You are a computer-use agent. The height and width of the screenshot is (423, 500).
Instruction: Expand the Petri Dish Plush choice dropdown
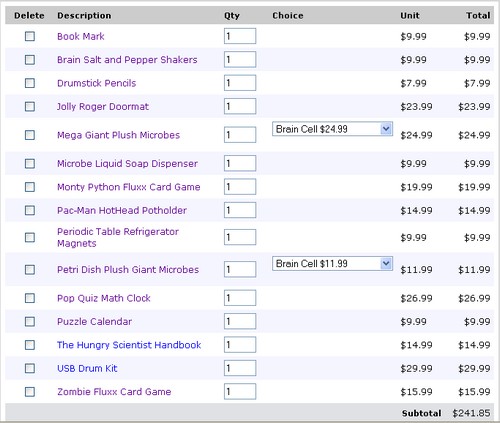[332, 263]
